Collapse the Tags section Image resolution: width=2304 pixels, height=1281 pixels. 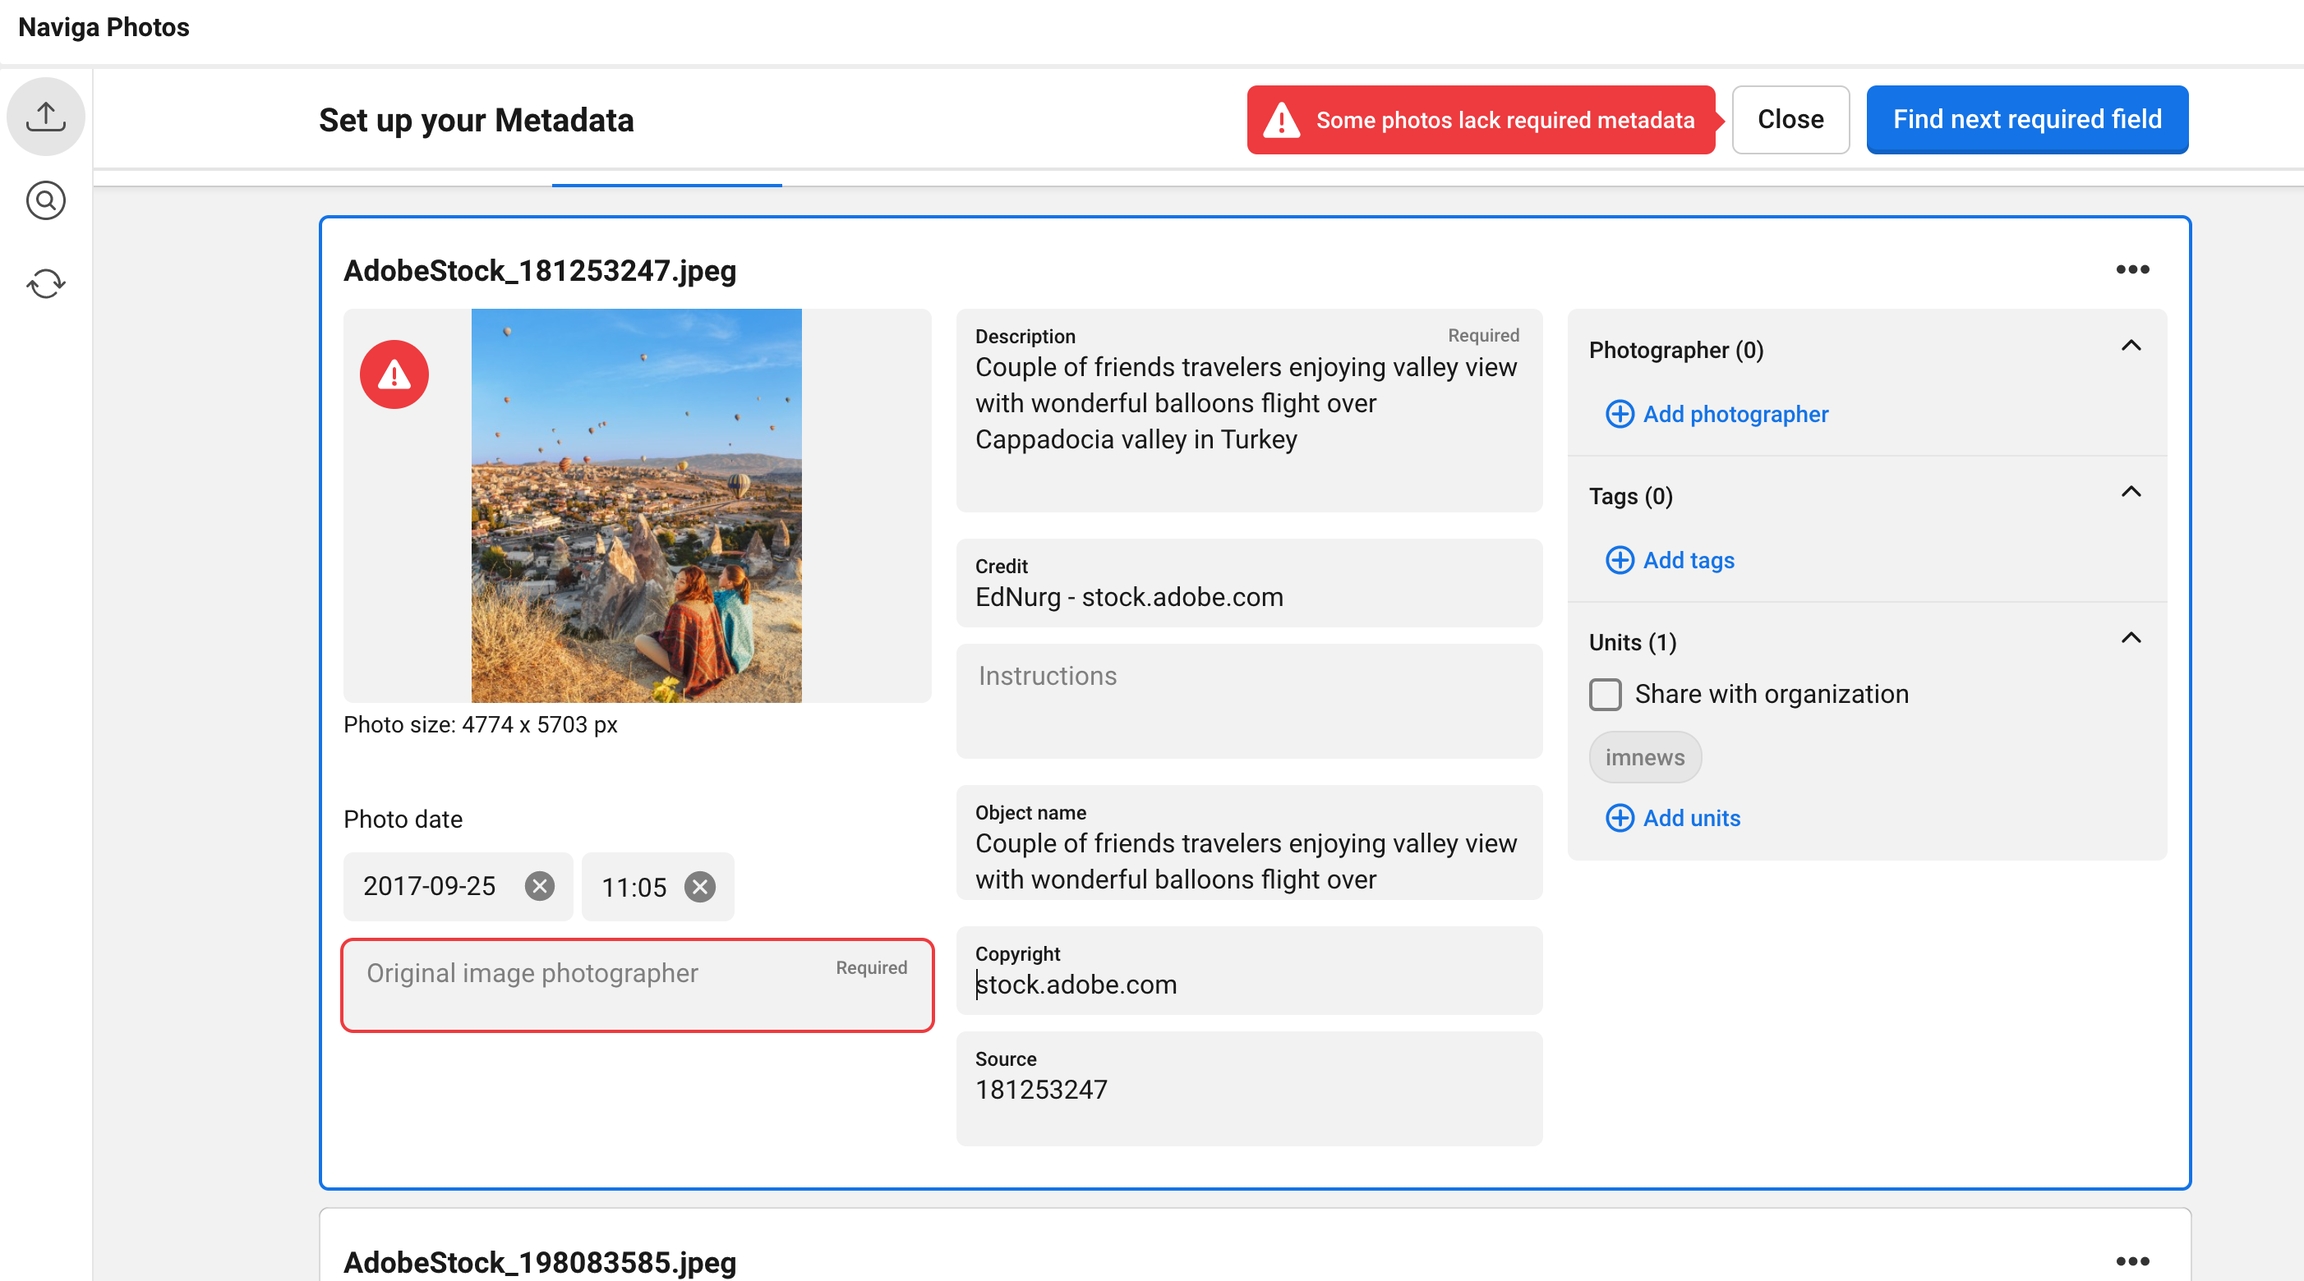click(x=2131, y=492)
